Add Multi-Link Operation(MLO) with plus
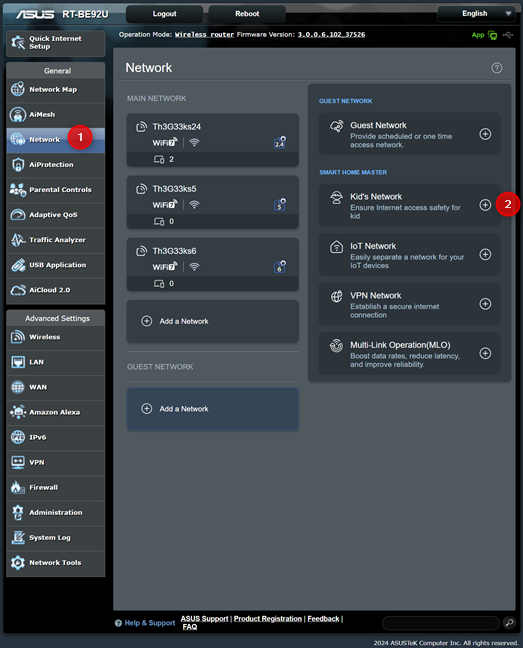523x648 pixels. (x=485, y=353)
